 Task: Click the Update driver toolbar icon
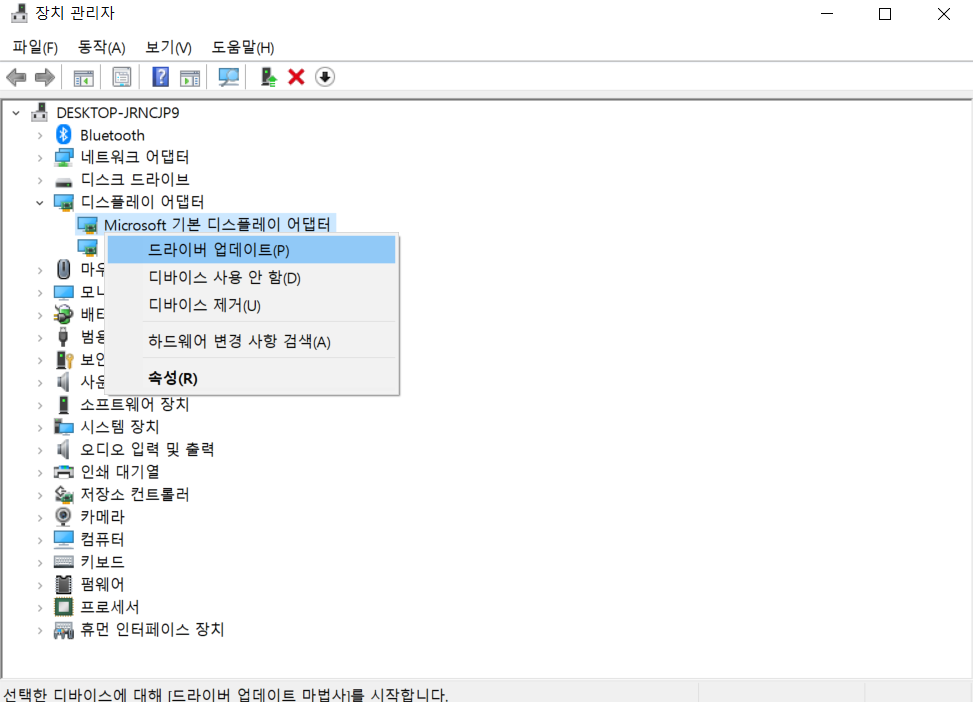[268, 77]
